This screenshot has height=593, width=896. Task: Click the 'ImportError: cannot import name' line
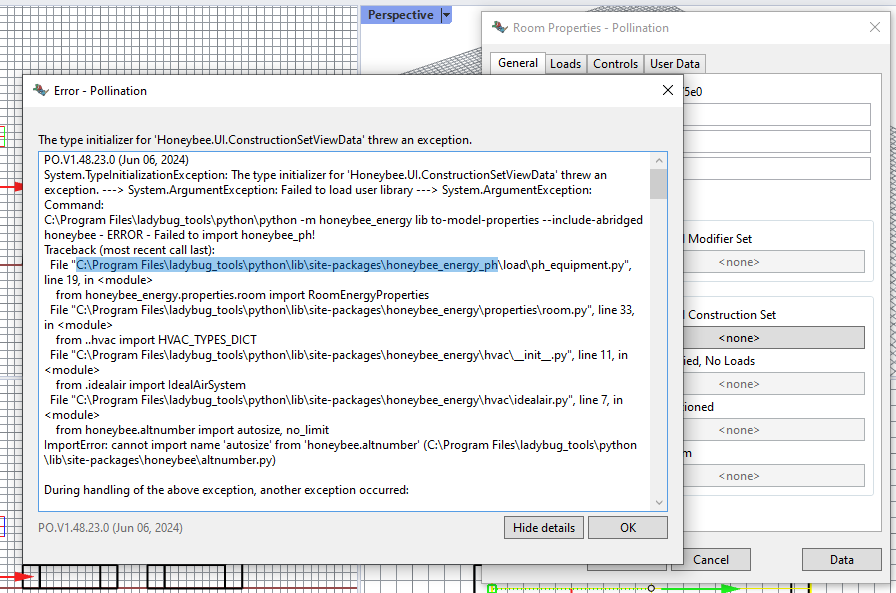pyautogui.click(x=341, y=452)
